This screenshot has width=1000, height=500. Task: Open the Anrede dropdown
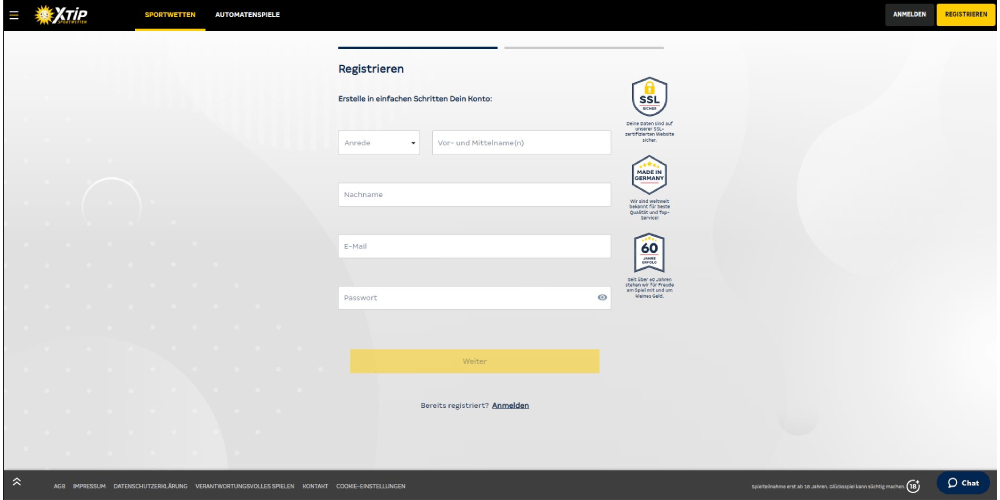coord(379,143)
